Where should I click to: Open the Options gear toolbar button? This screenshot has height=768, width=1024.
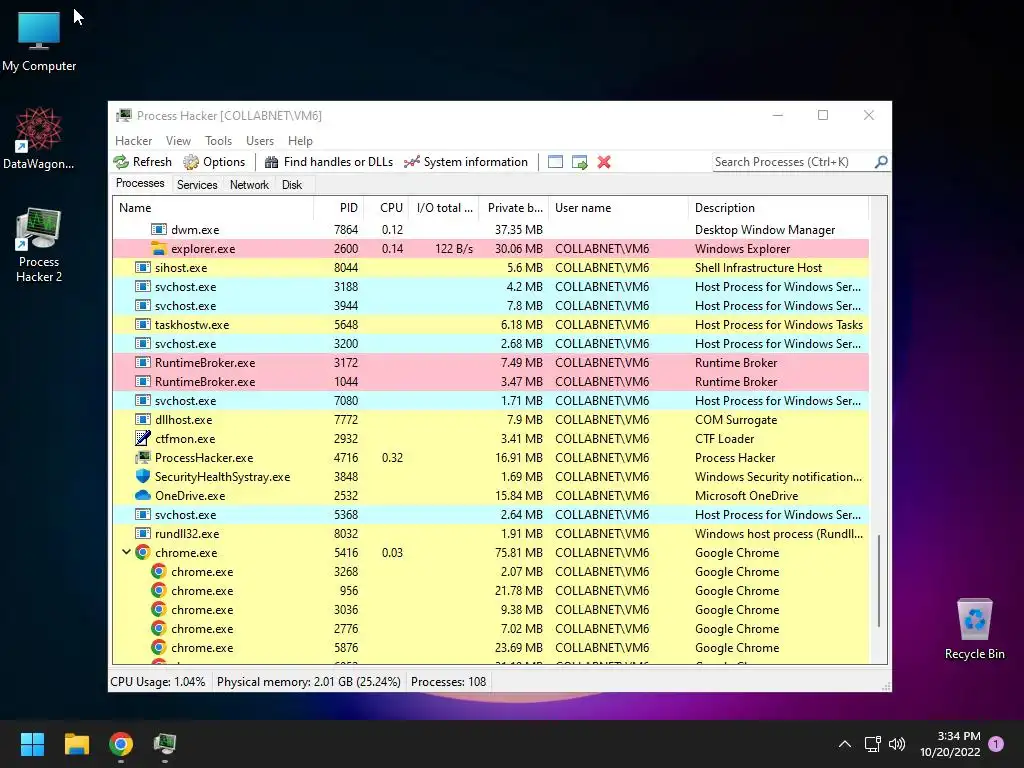[x=214, y=162]
